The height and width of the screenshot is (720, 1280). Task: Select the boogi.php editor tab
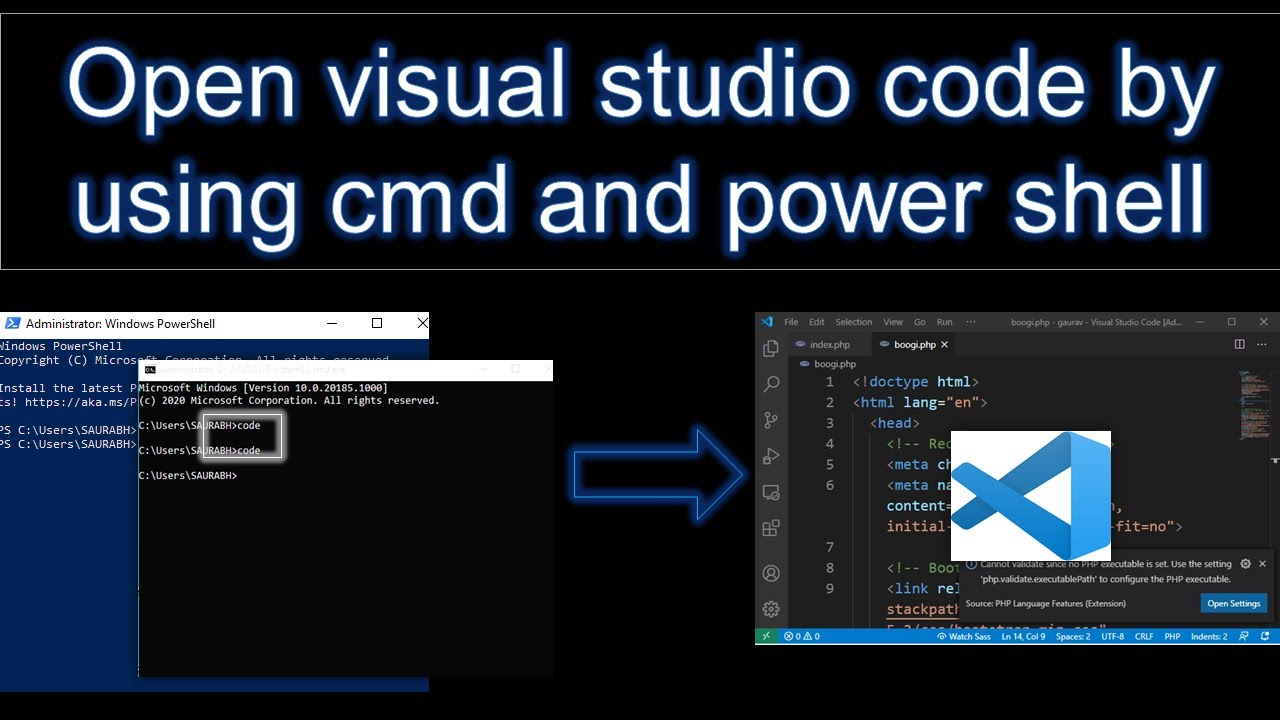point(915,344)
